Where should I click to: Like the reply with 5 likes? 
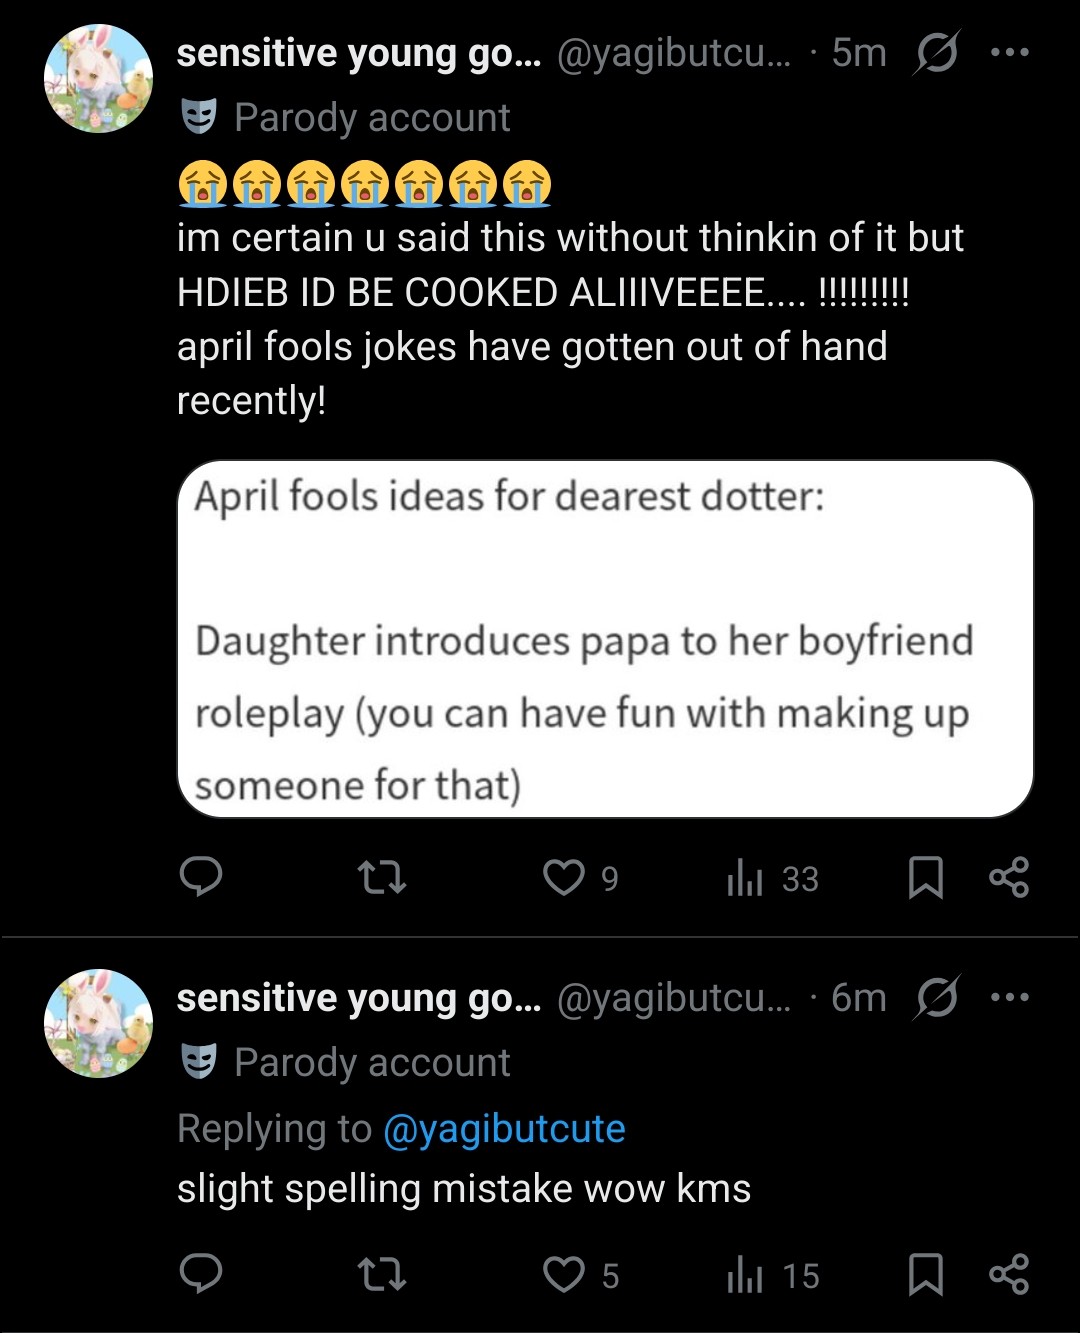[564, 1274]
